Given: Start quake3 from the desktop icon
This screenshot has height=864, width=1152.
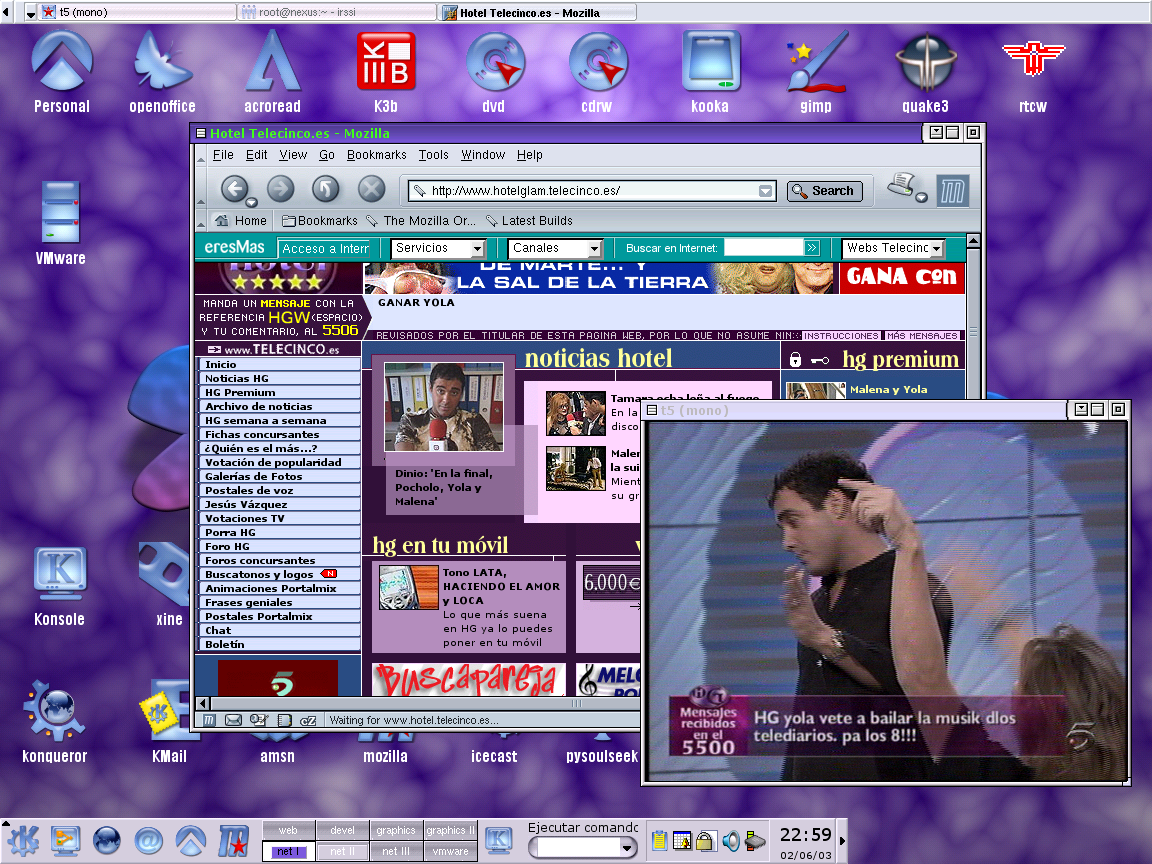Looking at the screenshot, I should [x=926, y=72].
